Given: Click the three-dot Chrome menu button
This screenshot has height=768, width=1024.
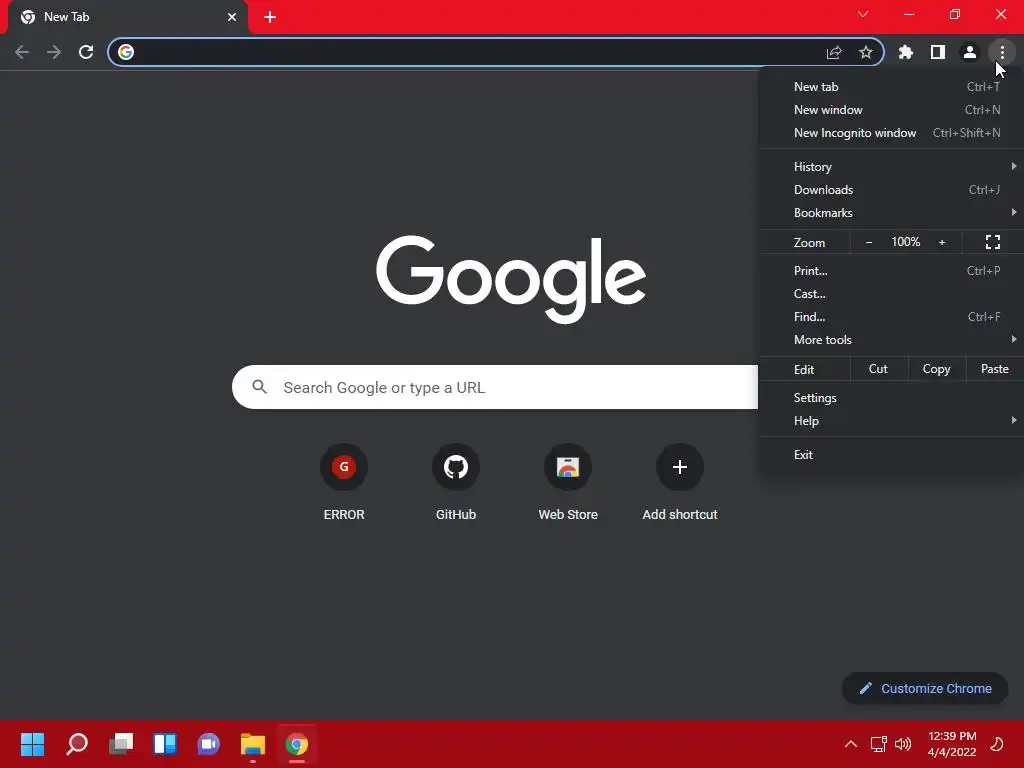Looking at the screenshot, I should [1002, 52].
